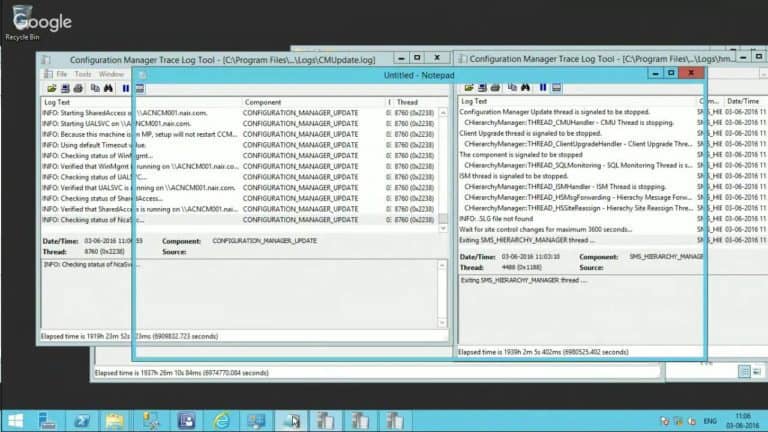Toggle info pane icon in CMUpdate.log window toolbar
Screen dimensions: 768x432
coord(140,89)
